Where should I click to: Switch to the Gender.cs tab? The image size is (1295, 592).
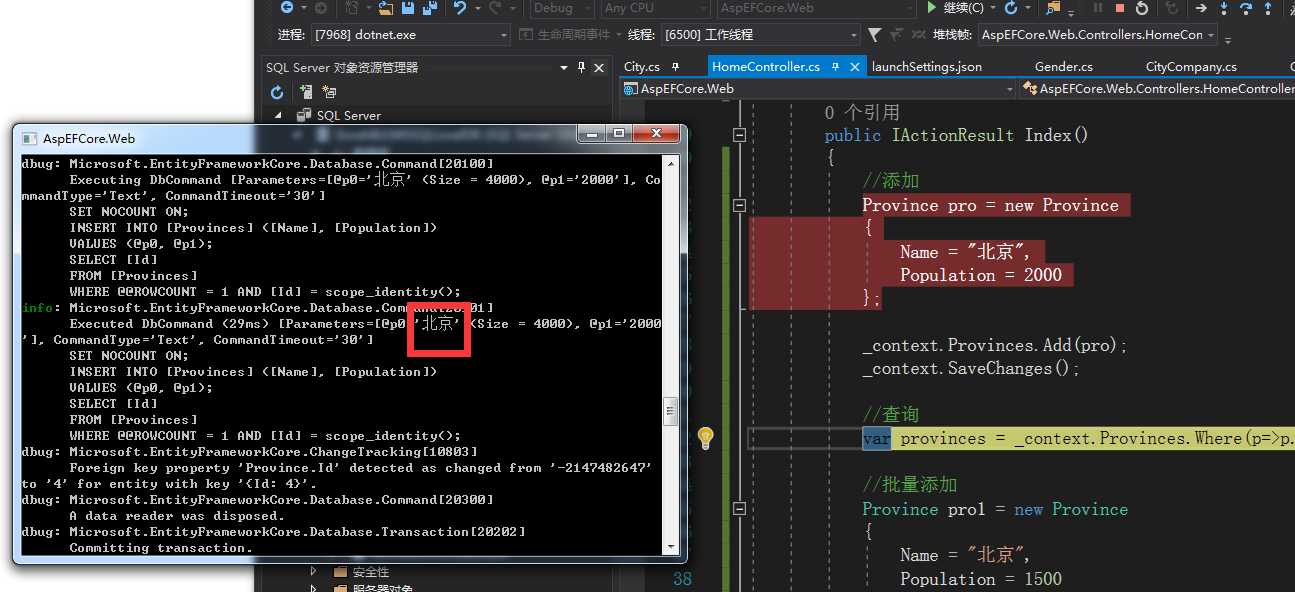[x=1064, y=67]
